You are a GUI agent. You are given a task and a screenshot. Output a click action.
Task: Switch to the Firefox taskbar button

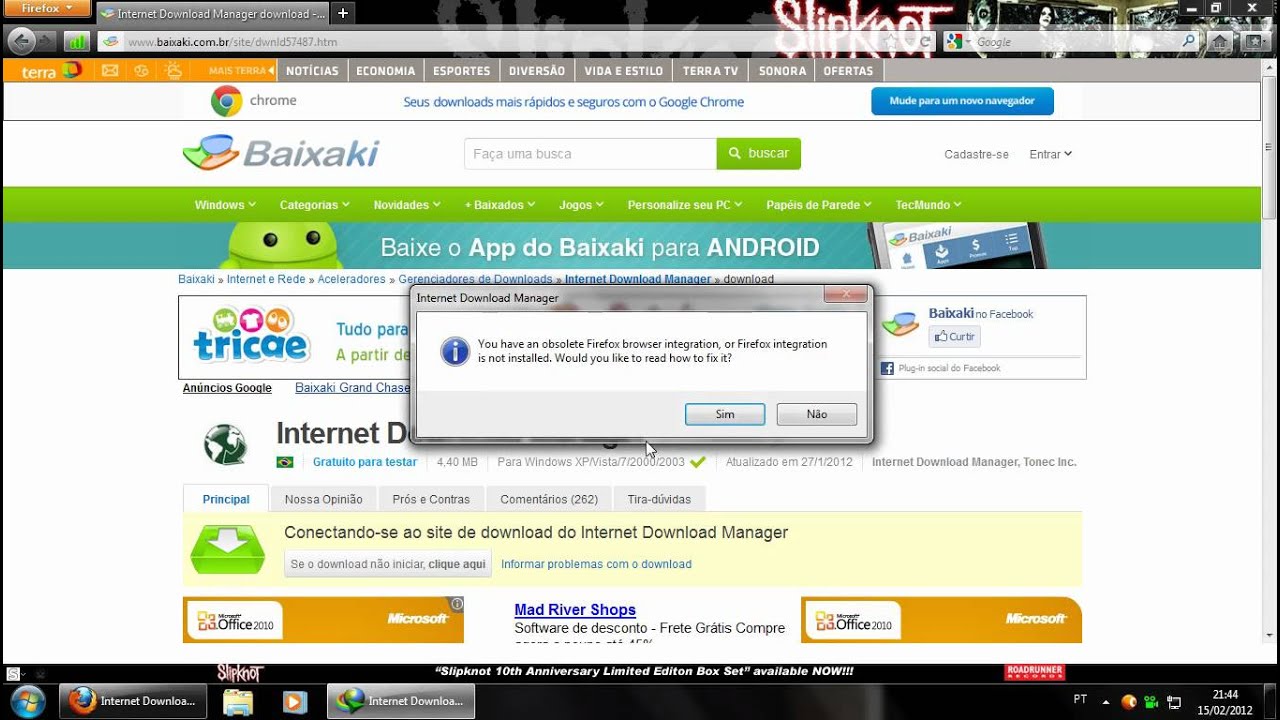133,702
